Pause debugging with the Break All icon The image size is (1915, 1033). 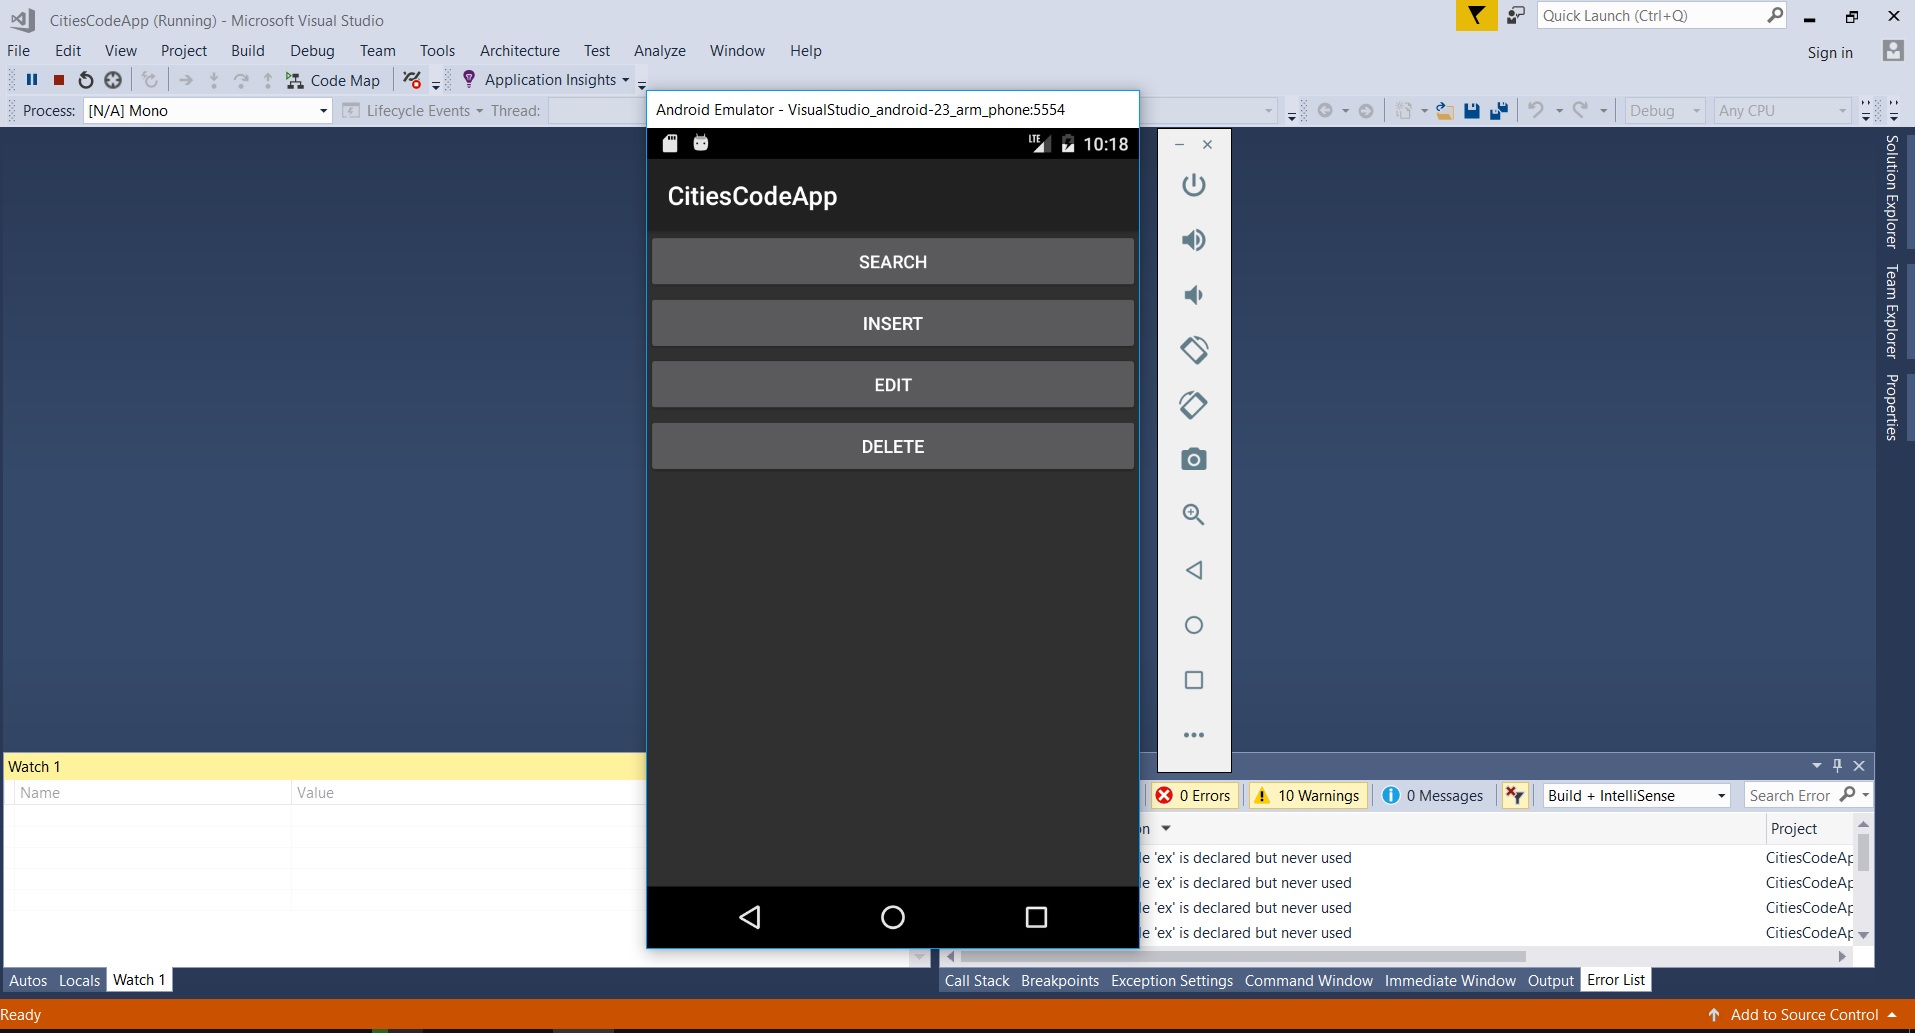[x=32, y=80]
